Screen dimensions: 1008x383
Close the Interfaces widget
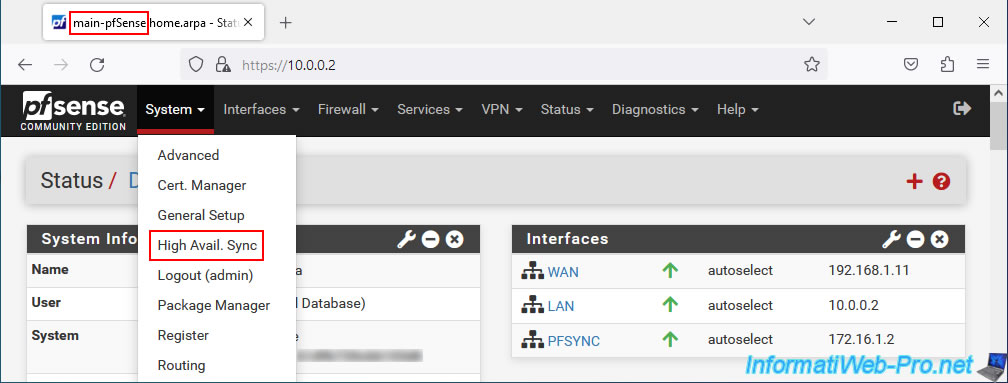939,240
